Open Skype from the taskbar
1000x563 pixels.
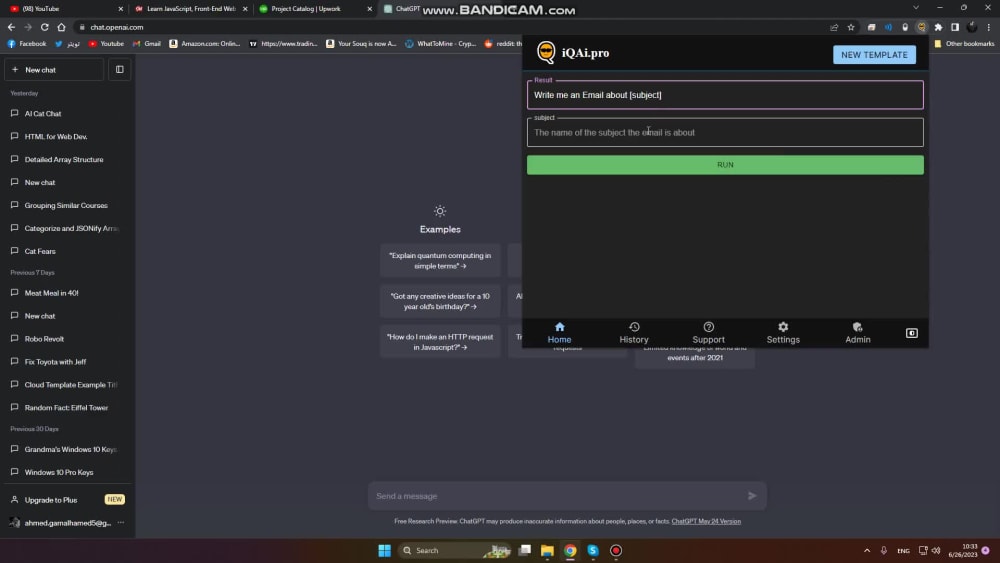(593, 550)
